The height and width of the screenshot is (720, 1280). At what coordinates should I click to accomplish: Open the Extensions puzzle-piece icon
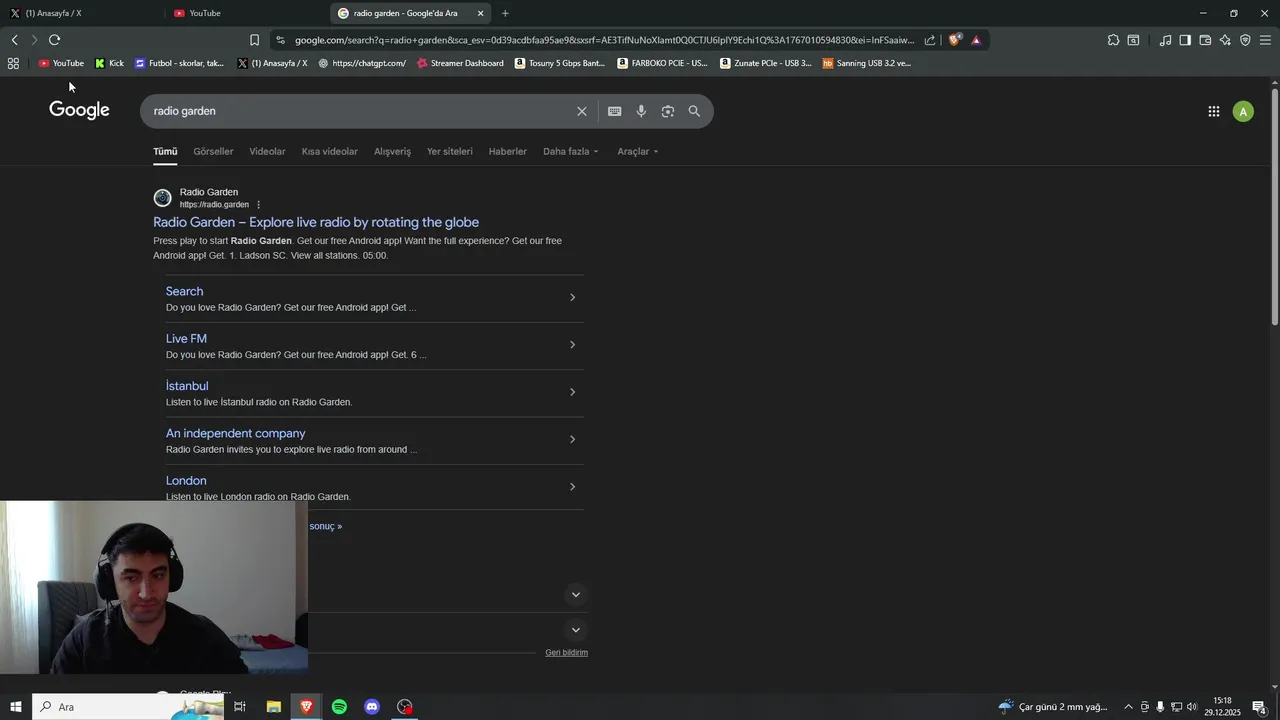point(1113,40)
